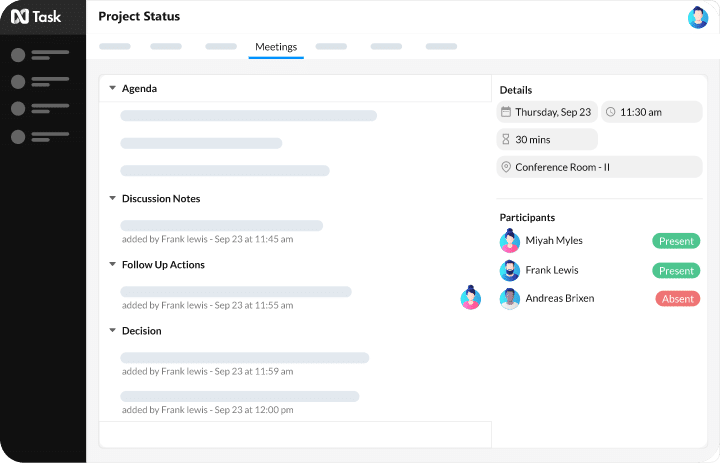This screenshot has width=720, height=463.
Task: Click the hourglass icon beside 30 mins
Action: pos(506,140)
